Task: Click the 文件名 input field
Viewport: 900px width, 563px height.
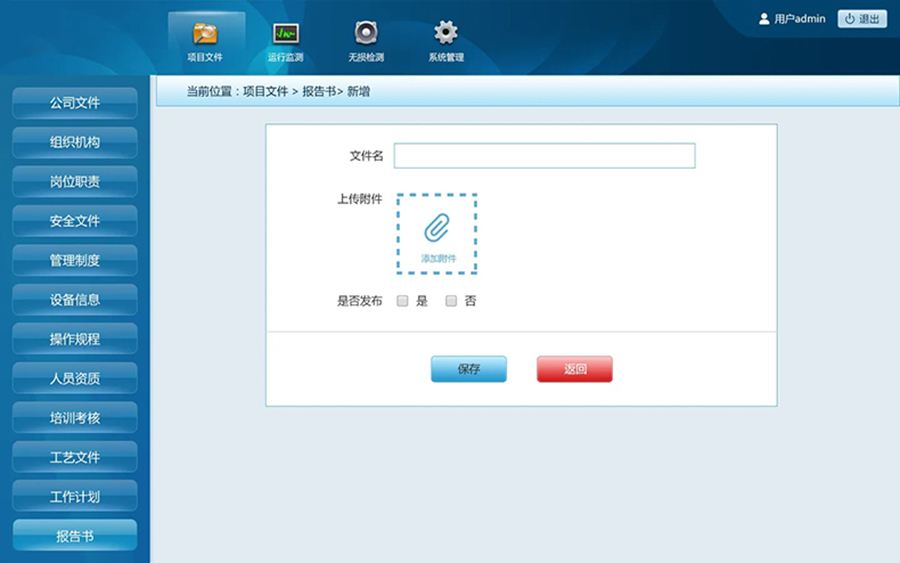Action: pos(544,156)
